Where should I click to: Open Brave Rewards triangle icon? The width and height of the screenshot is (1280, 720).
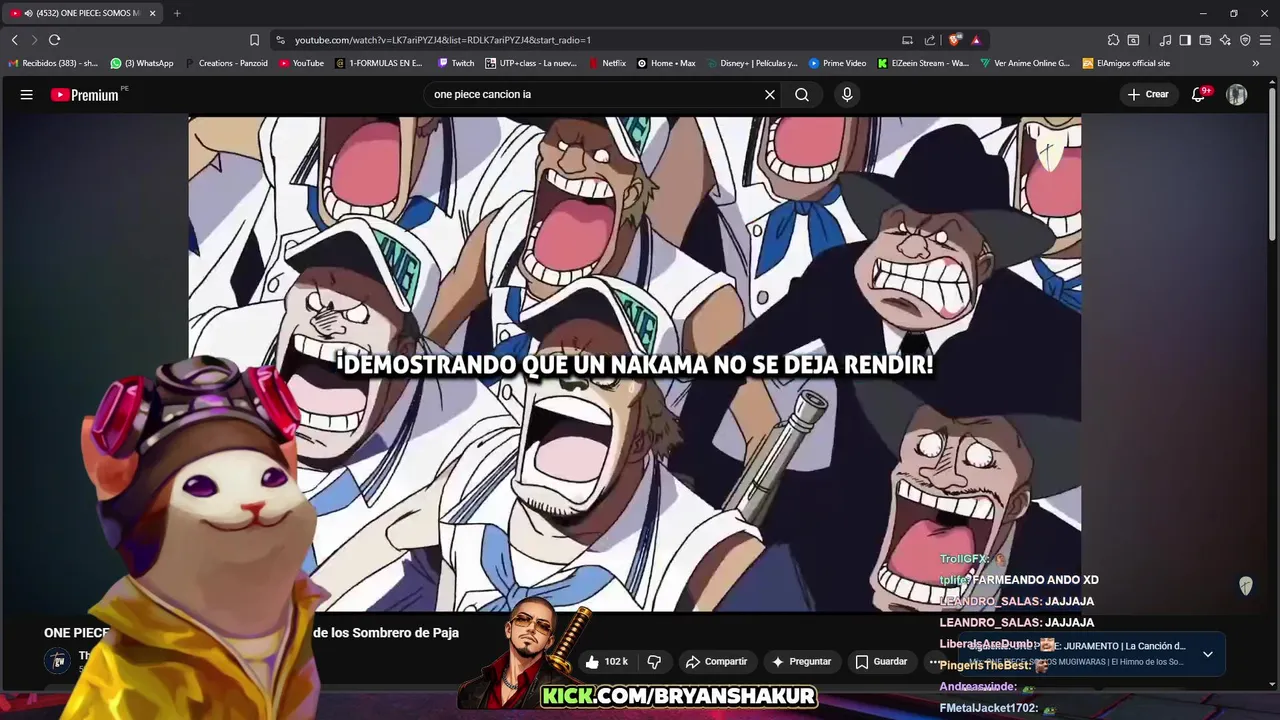[x=976, y=40]
